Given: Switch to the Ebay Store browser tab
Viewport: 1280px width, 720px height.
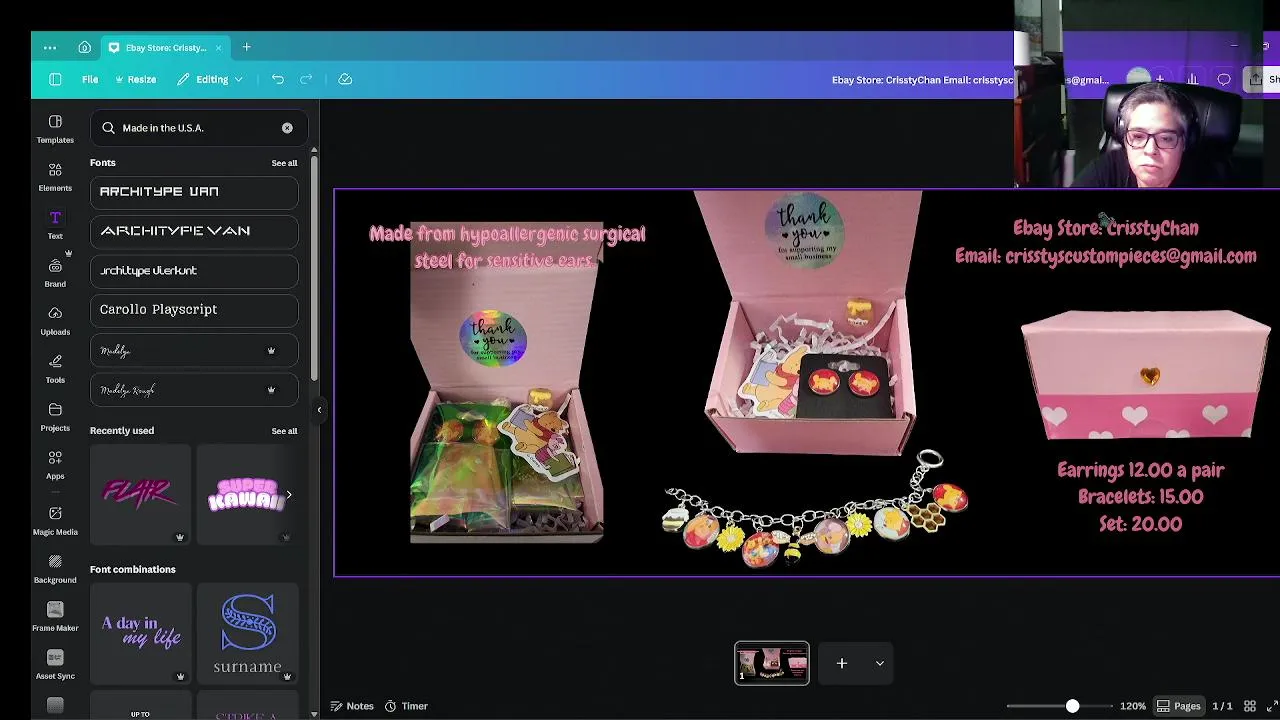Looking at the screenshot, I should tap(165, 47).
